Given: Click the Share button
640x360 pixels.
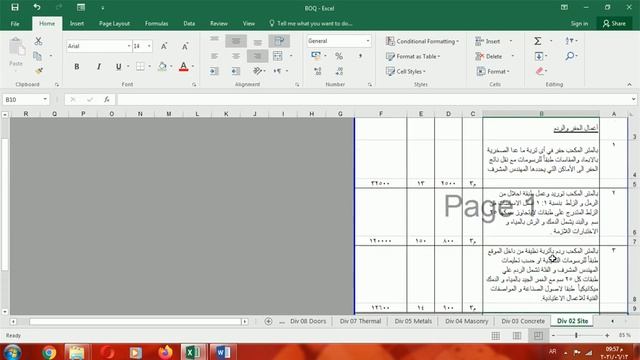Looking at the screenshot, I should click(x=614, y=24).
